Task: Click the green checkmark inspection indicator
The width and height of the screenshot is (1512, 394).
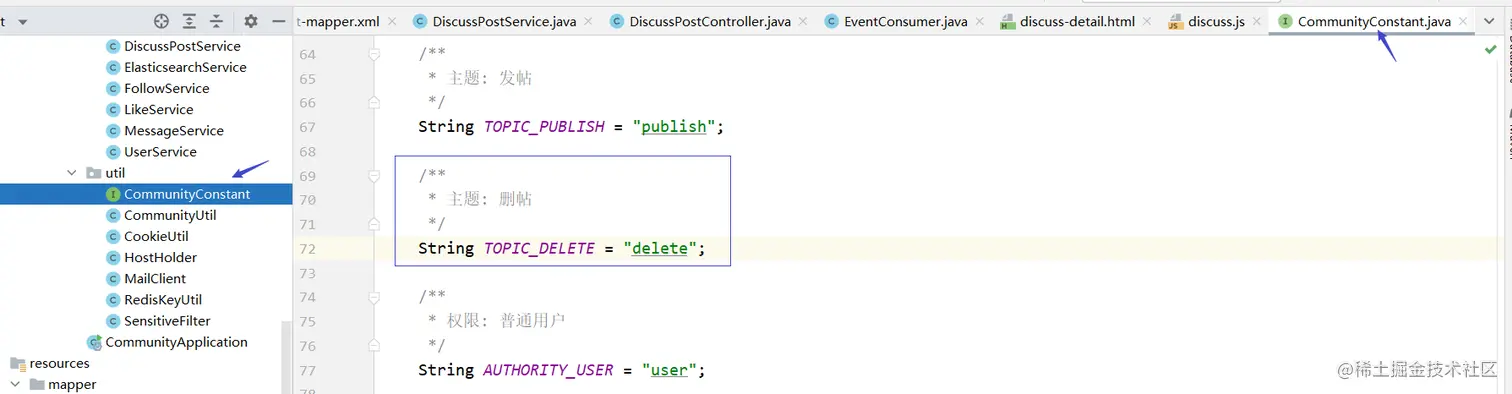Action: click(x=1490, y=48)
